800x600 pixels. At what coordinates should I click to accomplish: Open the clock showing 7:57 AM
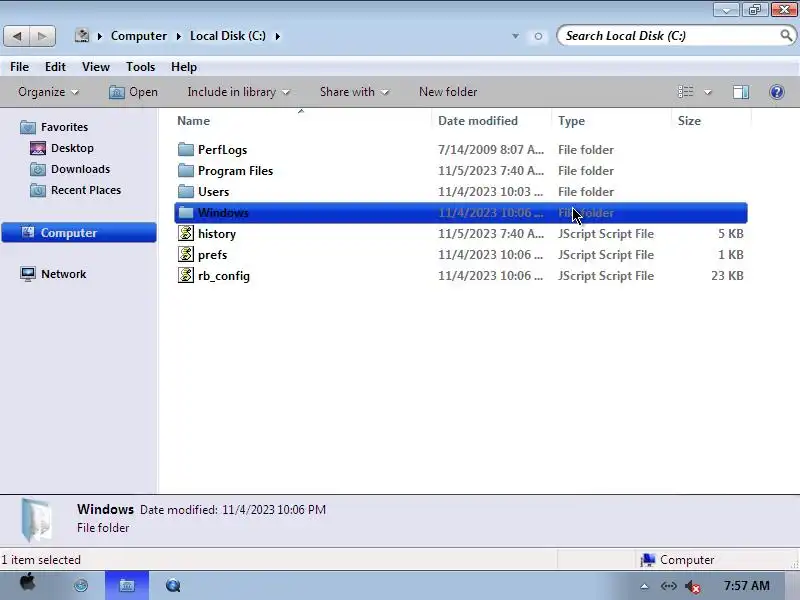tap(746, 586)
